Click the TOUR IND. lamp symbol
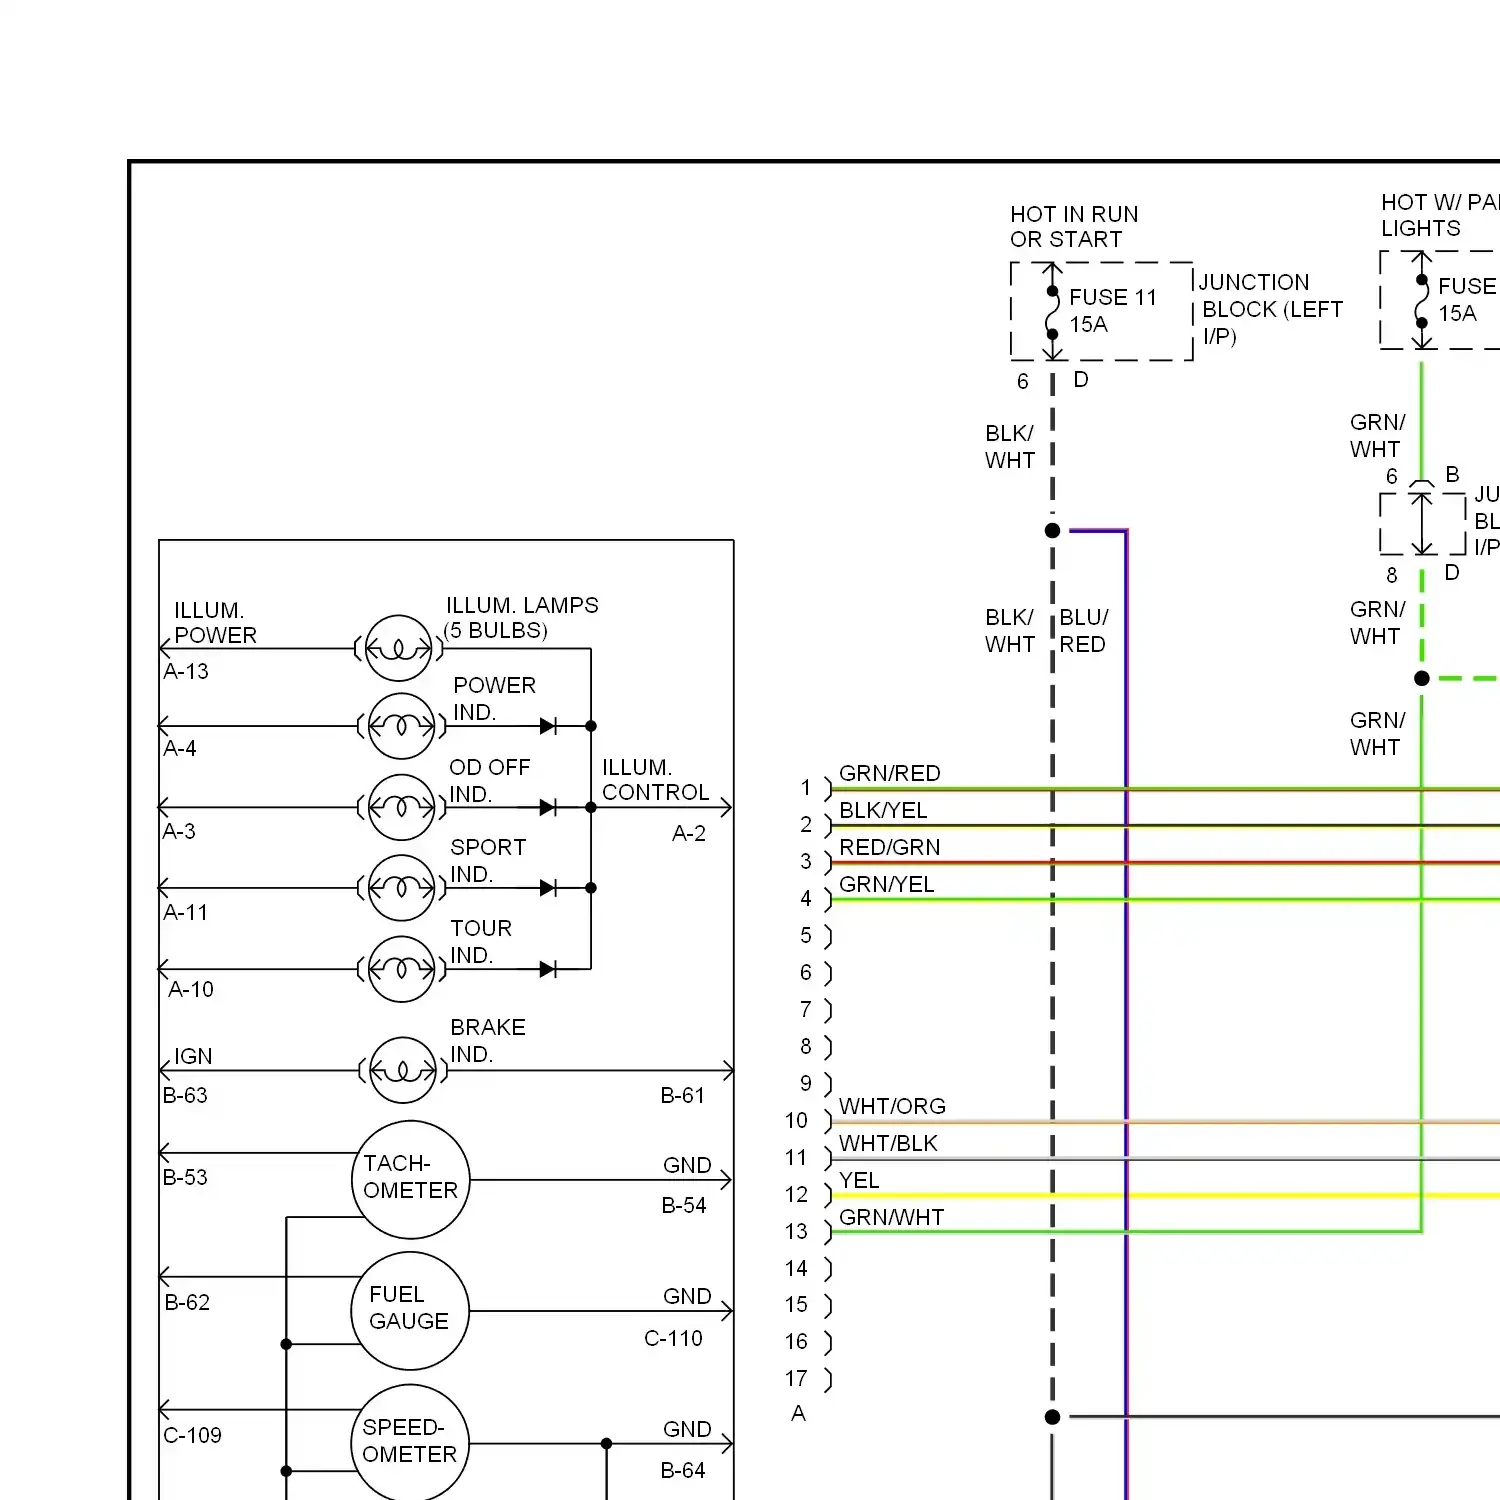 click(401, 969)
